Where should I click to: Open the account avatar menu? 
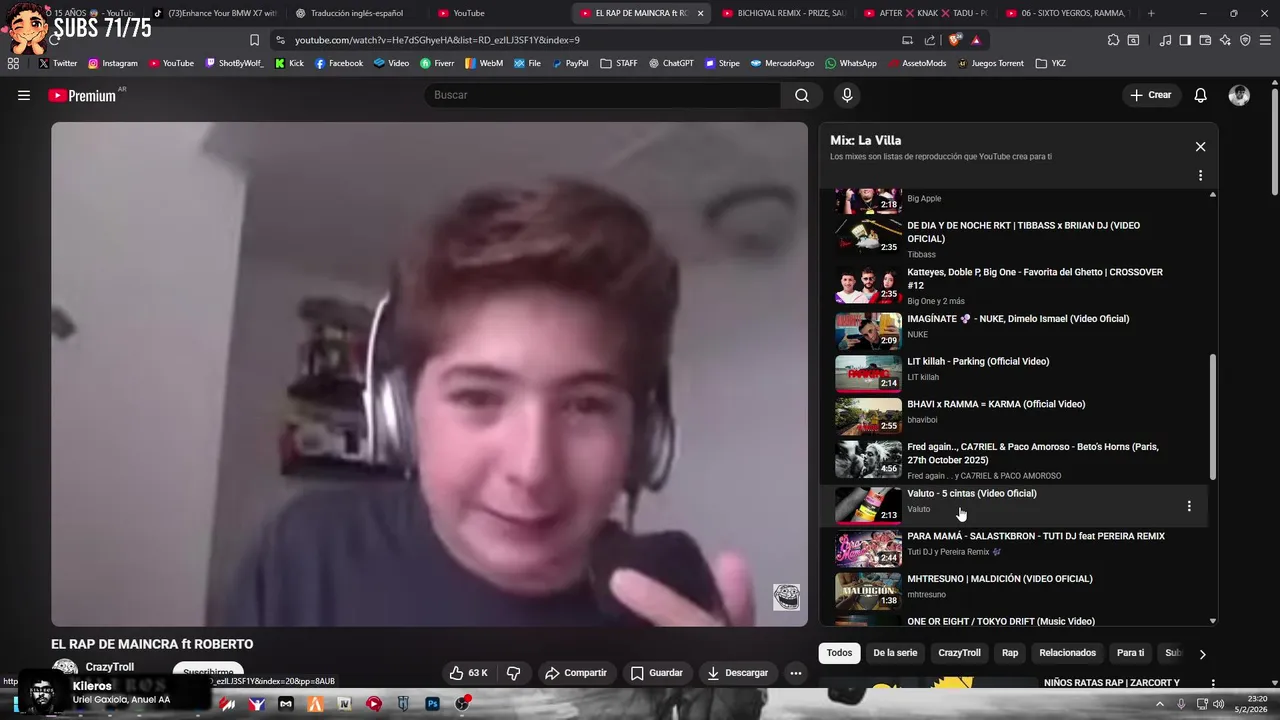[1239, 95]
